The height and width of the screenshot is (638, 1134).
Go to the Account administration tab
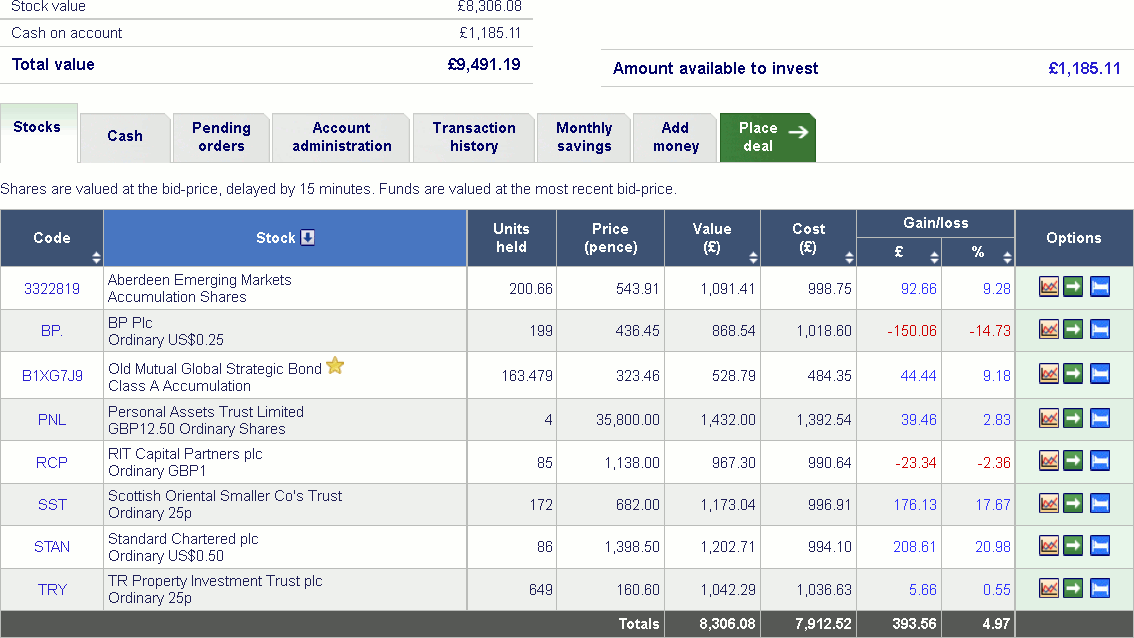[x=341, y=137]
